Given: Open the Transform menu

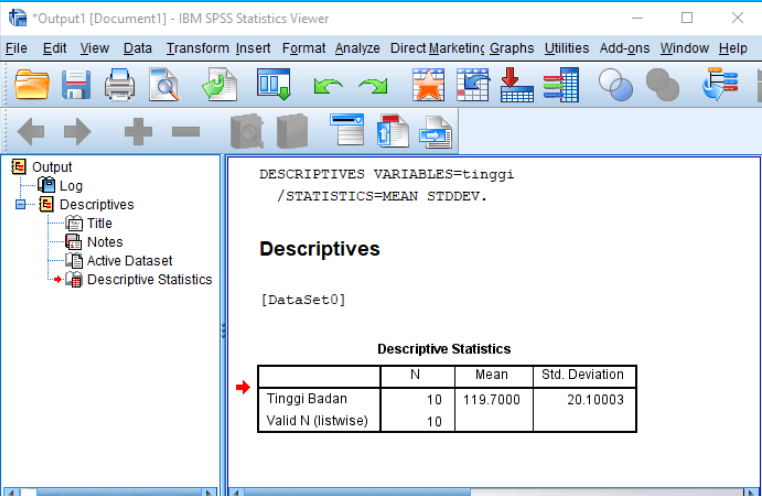Looking at the screenshot, I should coord(197,48).
